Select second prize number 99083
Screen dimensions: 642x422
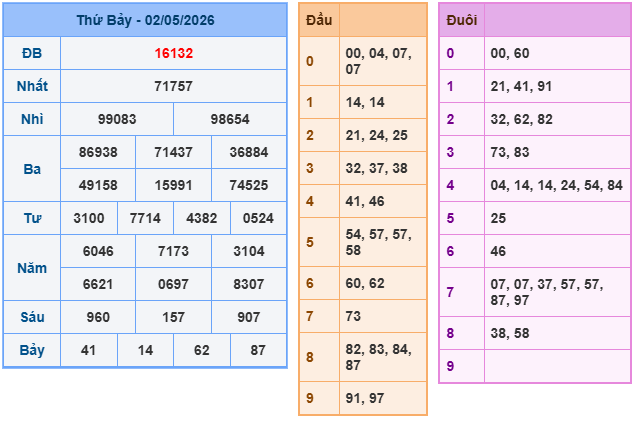click(x=117, y=120)
